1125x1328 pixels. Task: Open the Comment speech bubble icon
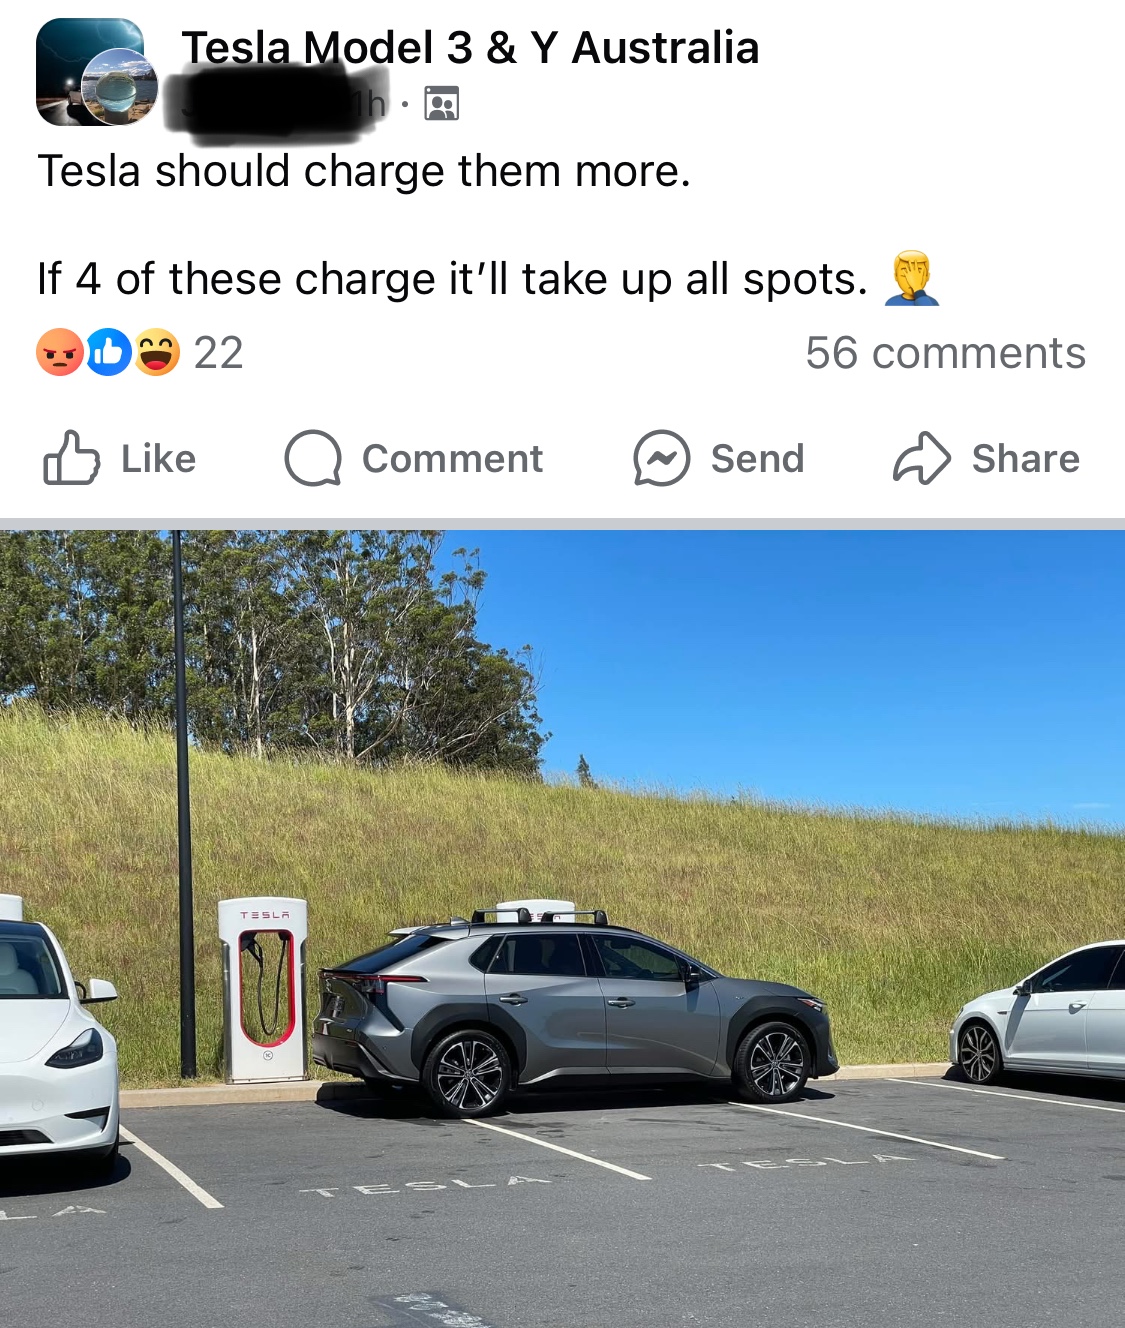pyautogui.click(x=313, y=458)
